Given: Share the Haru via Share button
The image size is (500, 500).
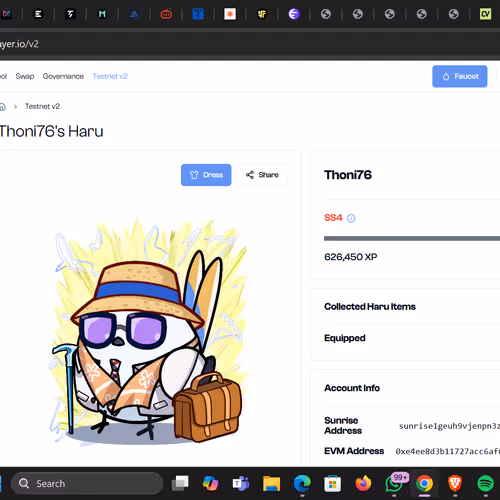Looking at the screenshot, I should click(262, 175).
